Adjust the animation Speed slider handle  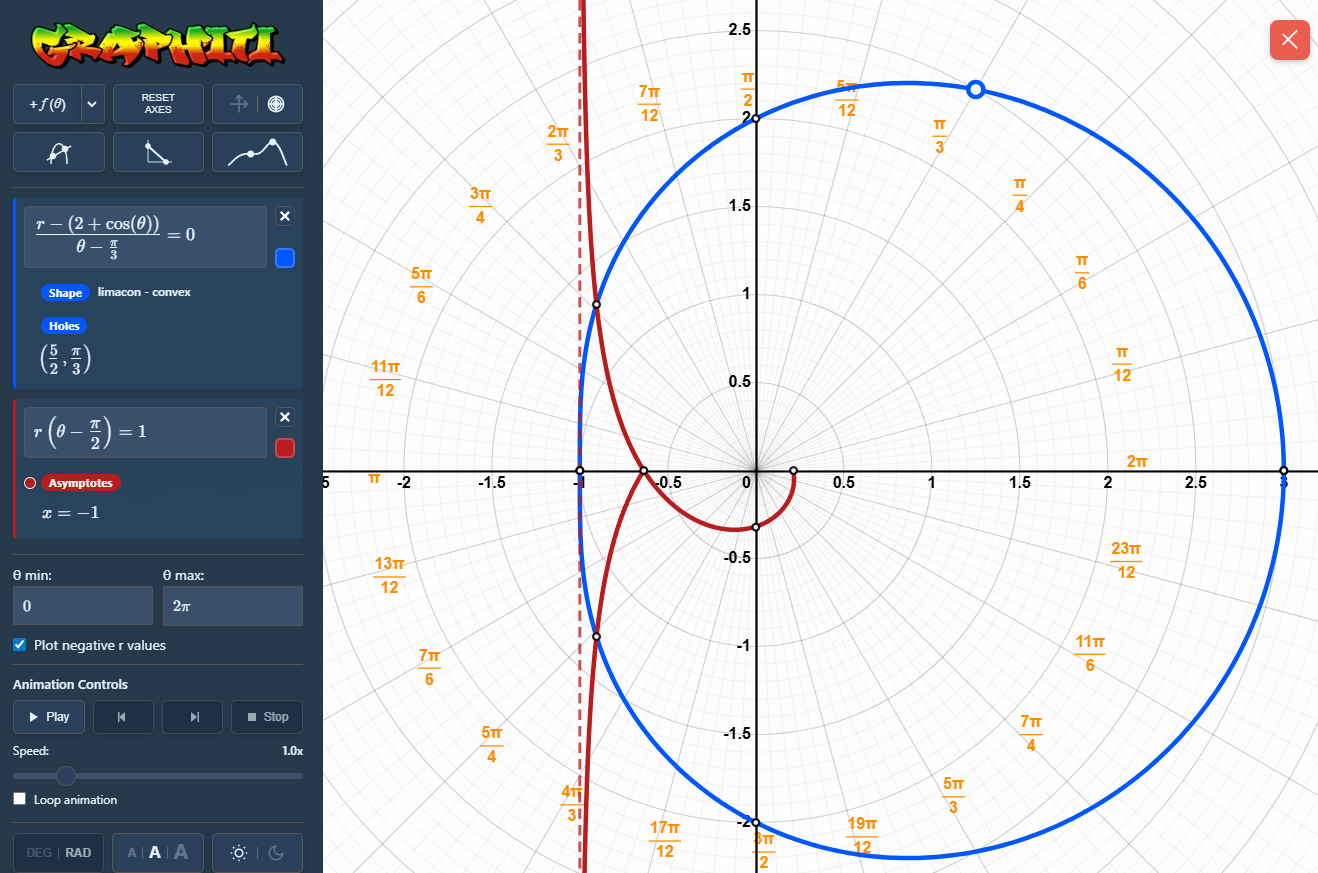(x=66, y=775)
